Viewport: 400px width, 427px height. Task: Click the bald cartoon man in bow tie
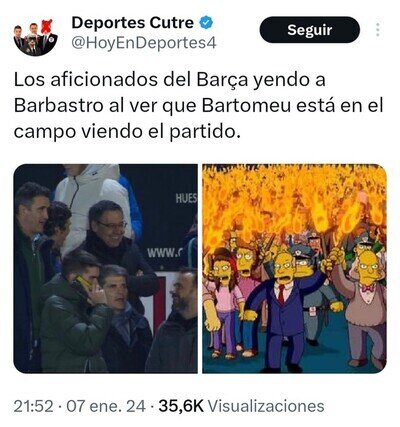(x=365, y=307)
